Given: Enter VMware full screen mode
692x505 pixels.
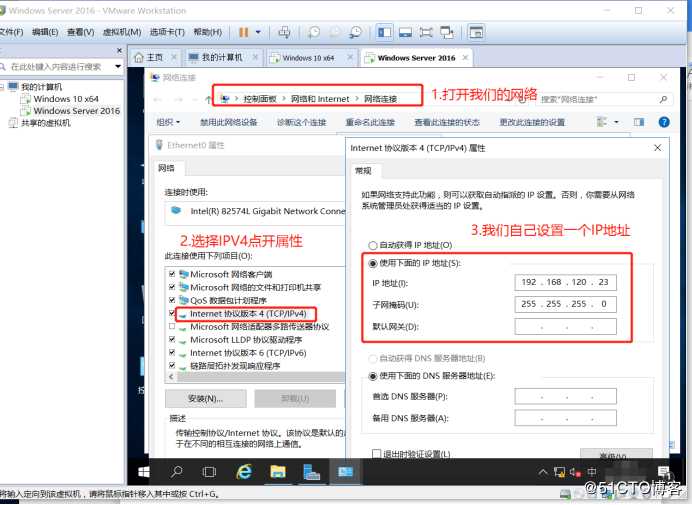Looking at the screenshot, I should pyautogui.click(x=426, y=32).
